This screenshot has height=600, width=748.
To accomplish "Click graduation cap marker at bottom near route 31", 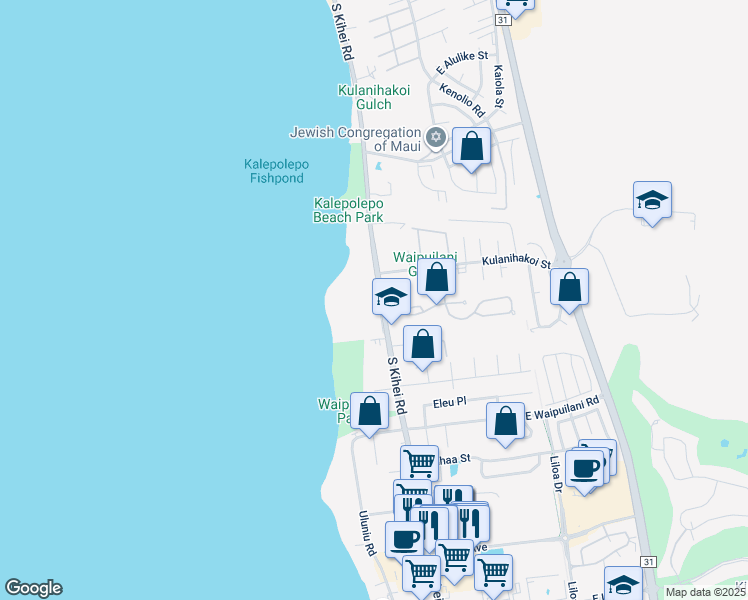I will click(x=623, y=583).
